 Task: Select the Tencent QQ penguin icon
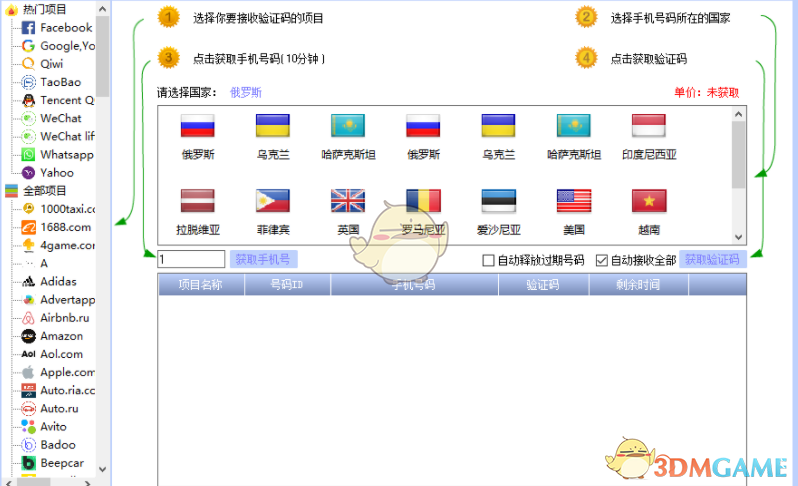pos(28,100)
